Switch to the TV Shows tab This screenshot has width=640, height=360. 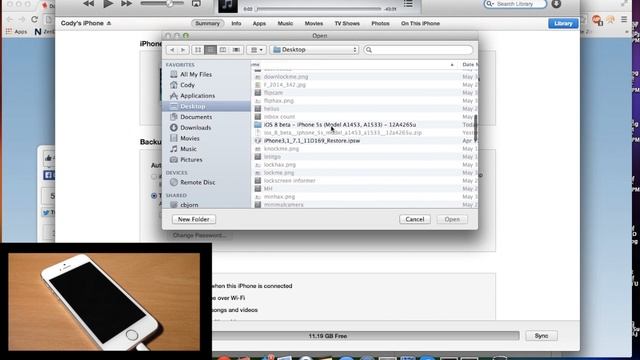coord(347,24)
